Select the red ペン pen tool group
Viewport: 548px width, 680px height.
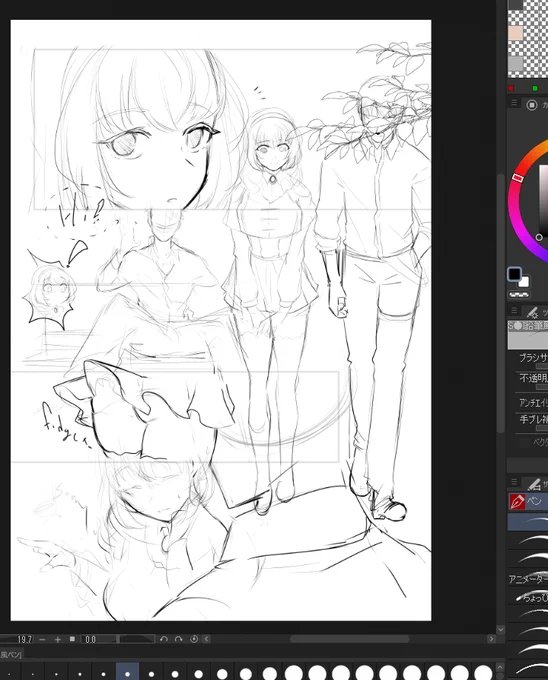coord(528,501)
